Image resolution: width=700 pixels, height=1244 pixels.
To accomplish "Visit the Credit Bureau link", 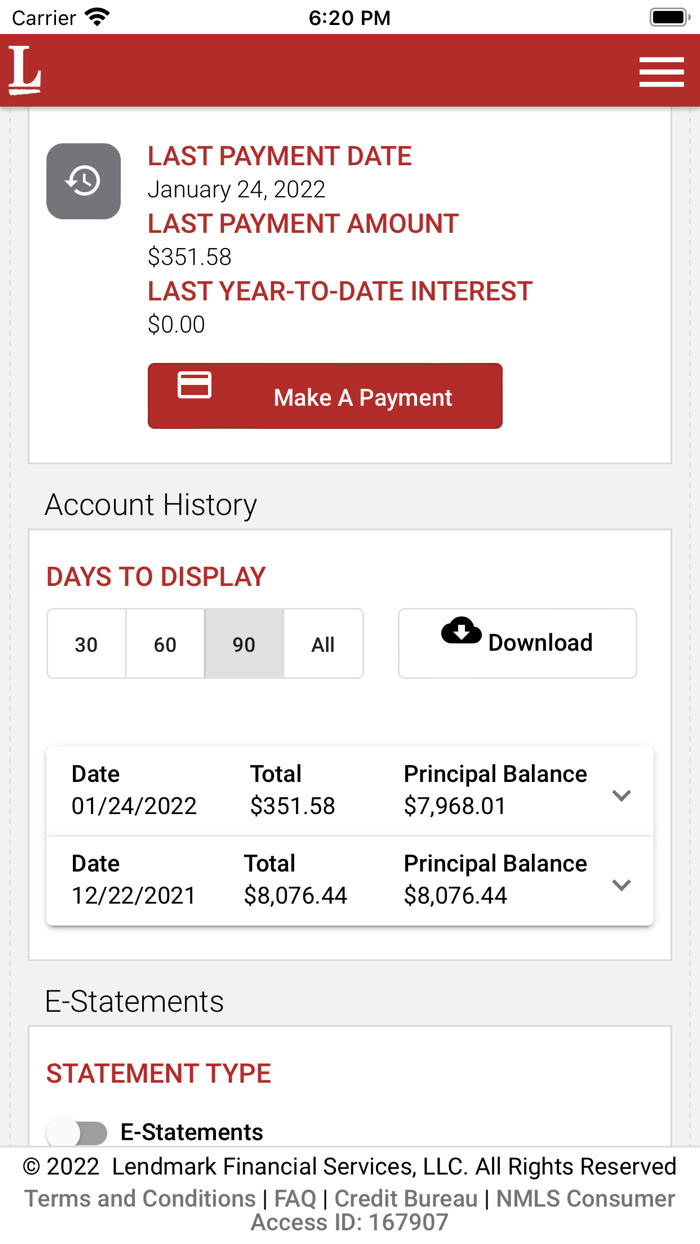I will point(405,1199).
